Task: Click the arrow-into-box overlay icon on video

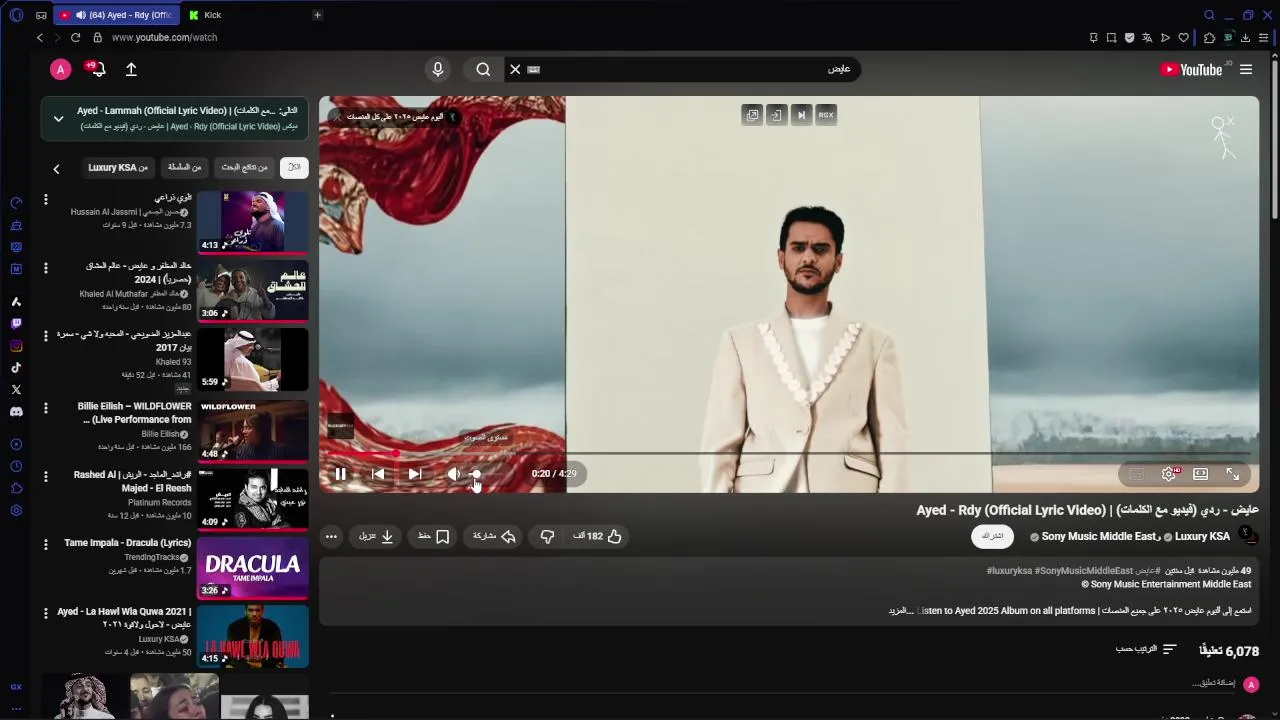Action: tap(776, 115)
